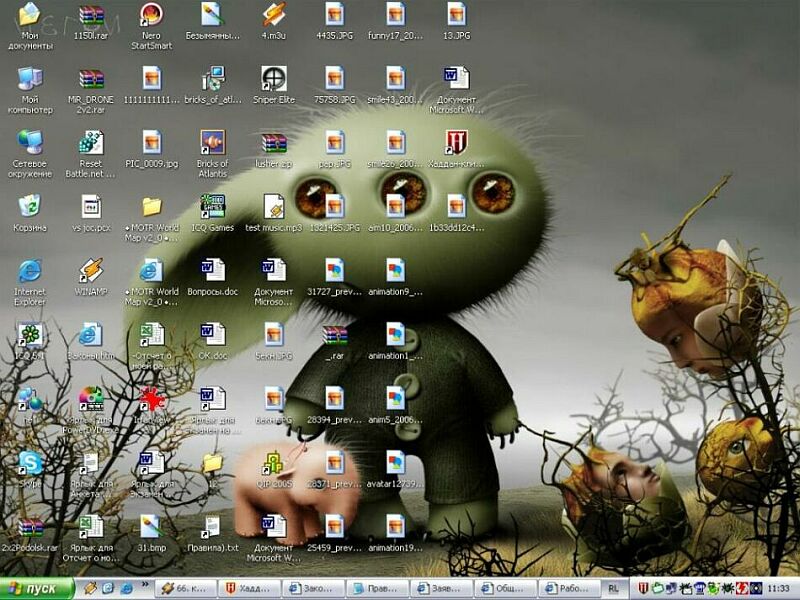This screenshot has height=600, width=800.
Task: Launch the QIP 2005 messenger shortcut
Action: coord(273,463)
